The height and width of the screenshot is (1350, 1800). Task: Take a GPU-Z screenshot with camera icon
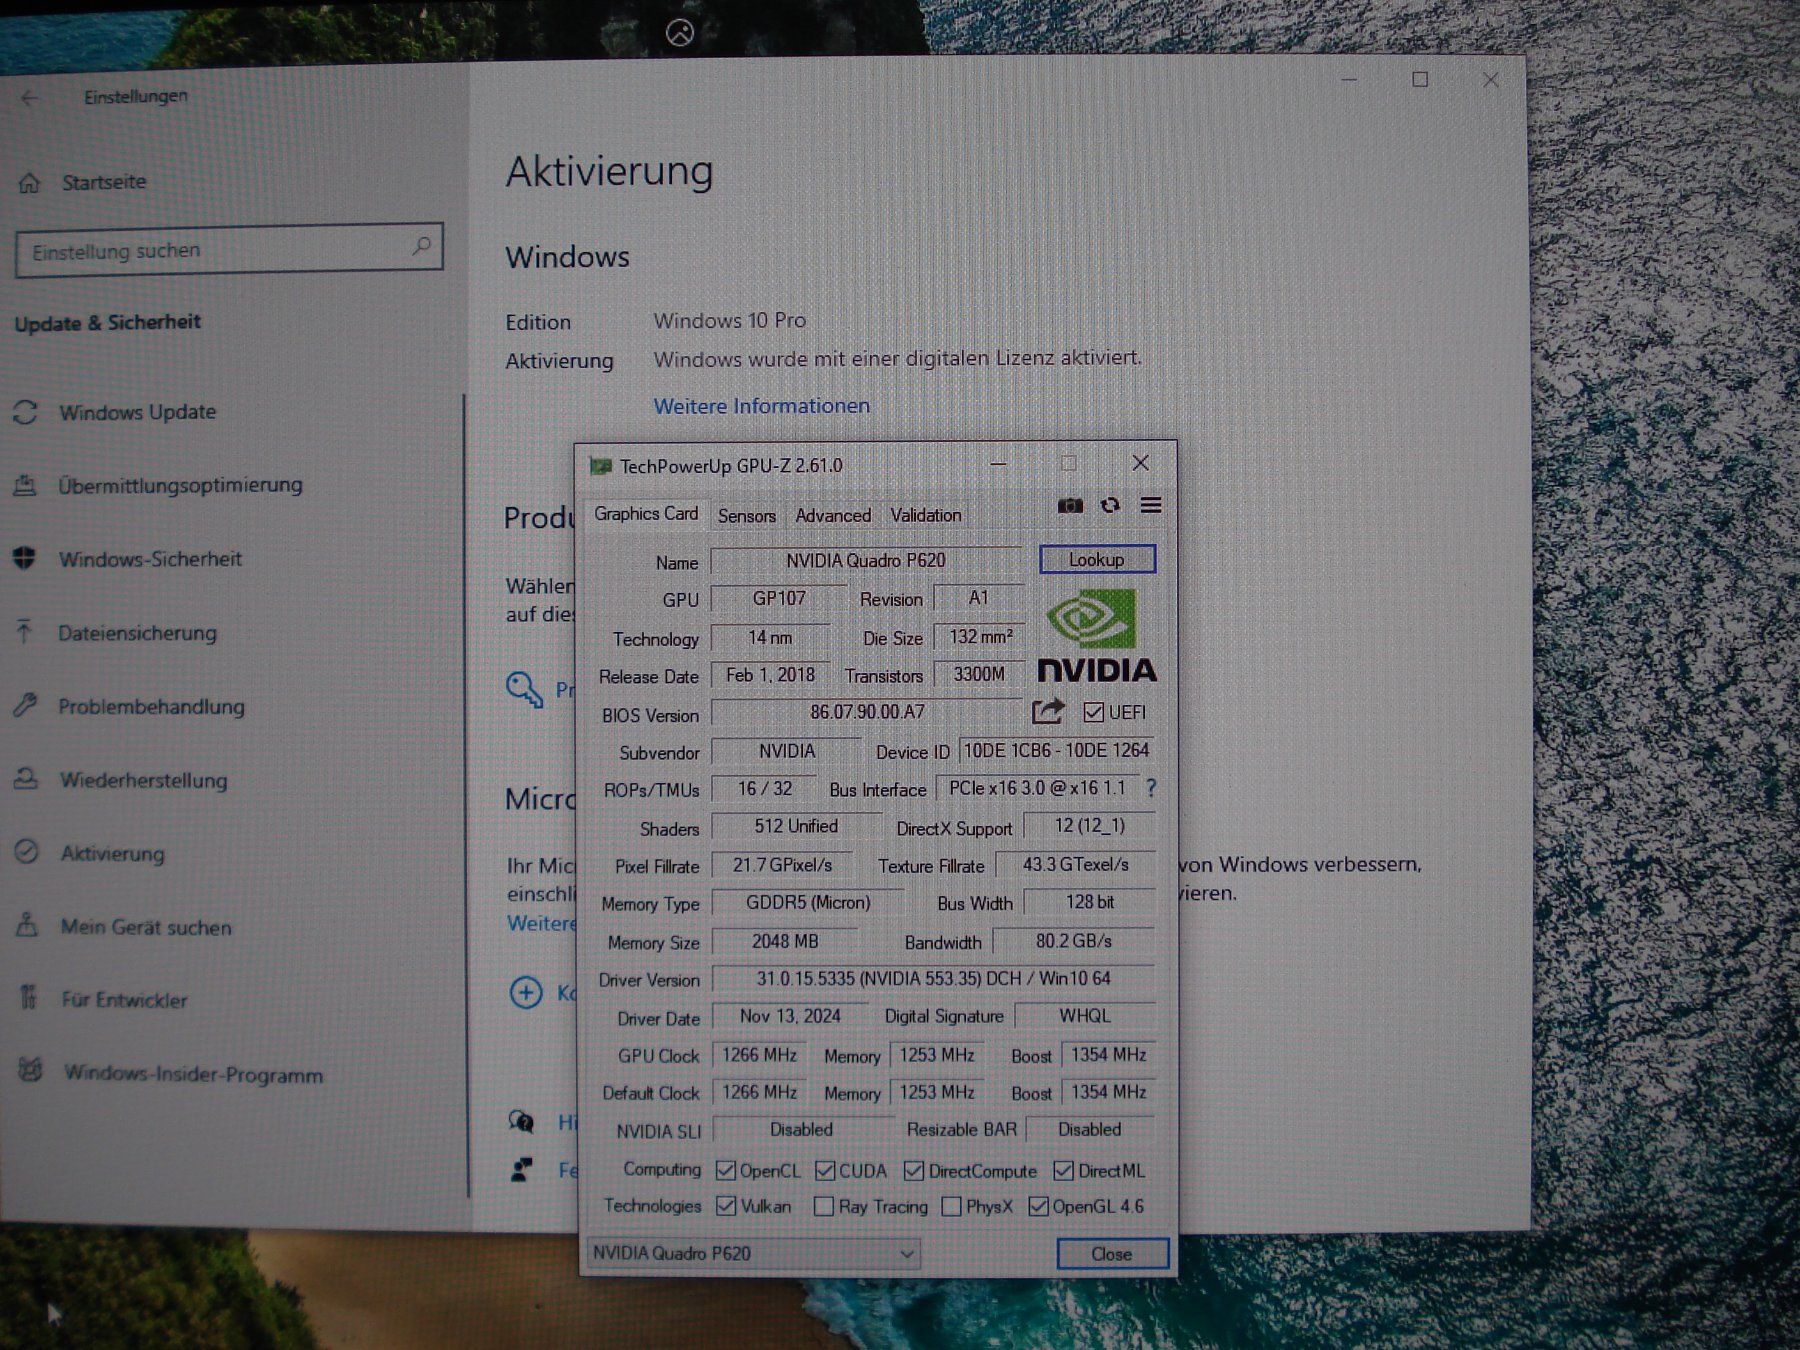[x=1070, y=506]
